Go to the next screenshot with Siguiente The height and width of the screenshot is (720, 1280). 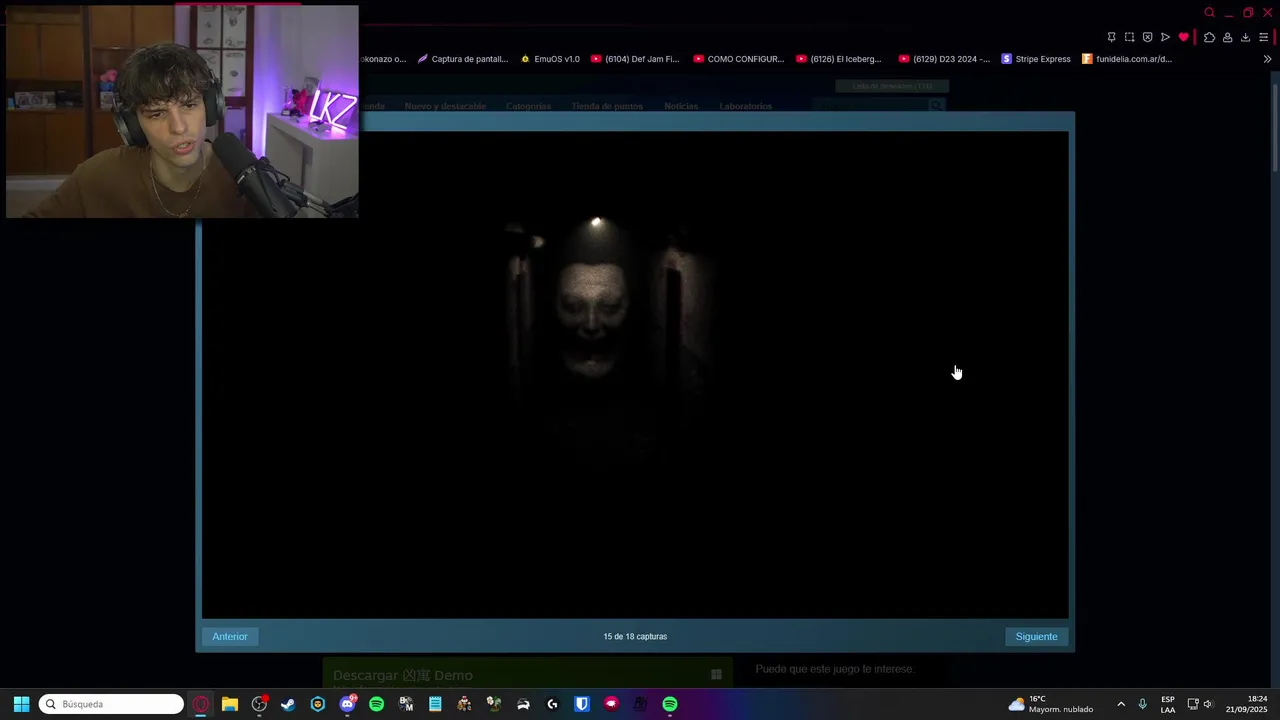(x=1036, y=637)
